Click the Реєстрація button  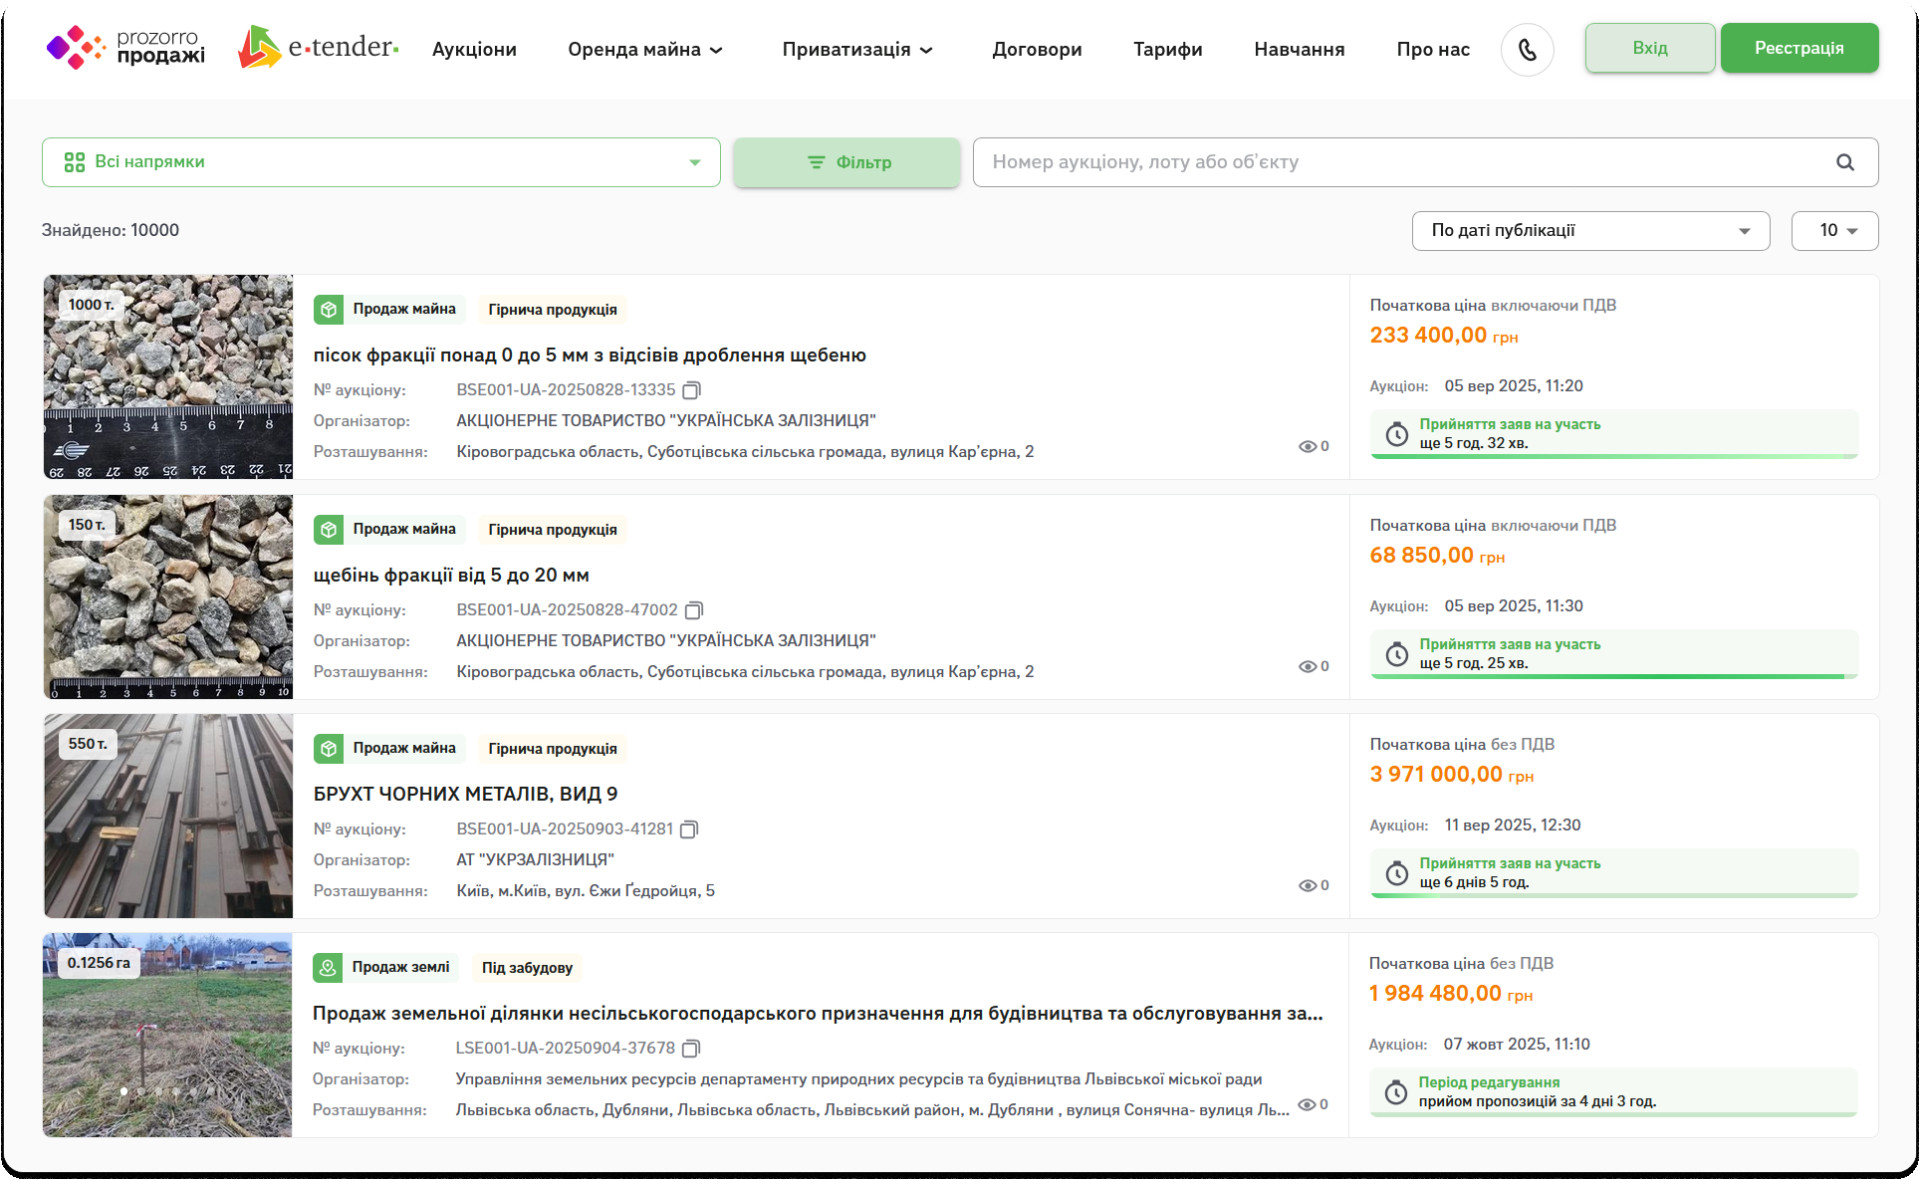pyautogui.click(x=1798, y=48)
